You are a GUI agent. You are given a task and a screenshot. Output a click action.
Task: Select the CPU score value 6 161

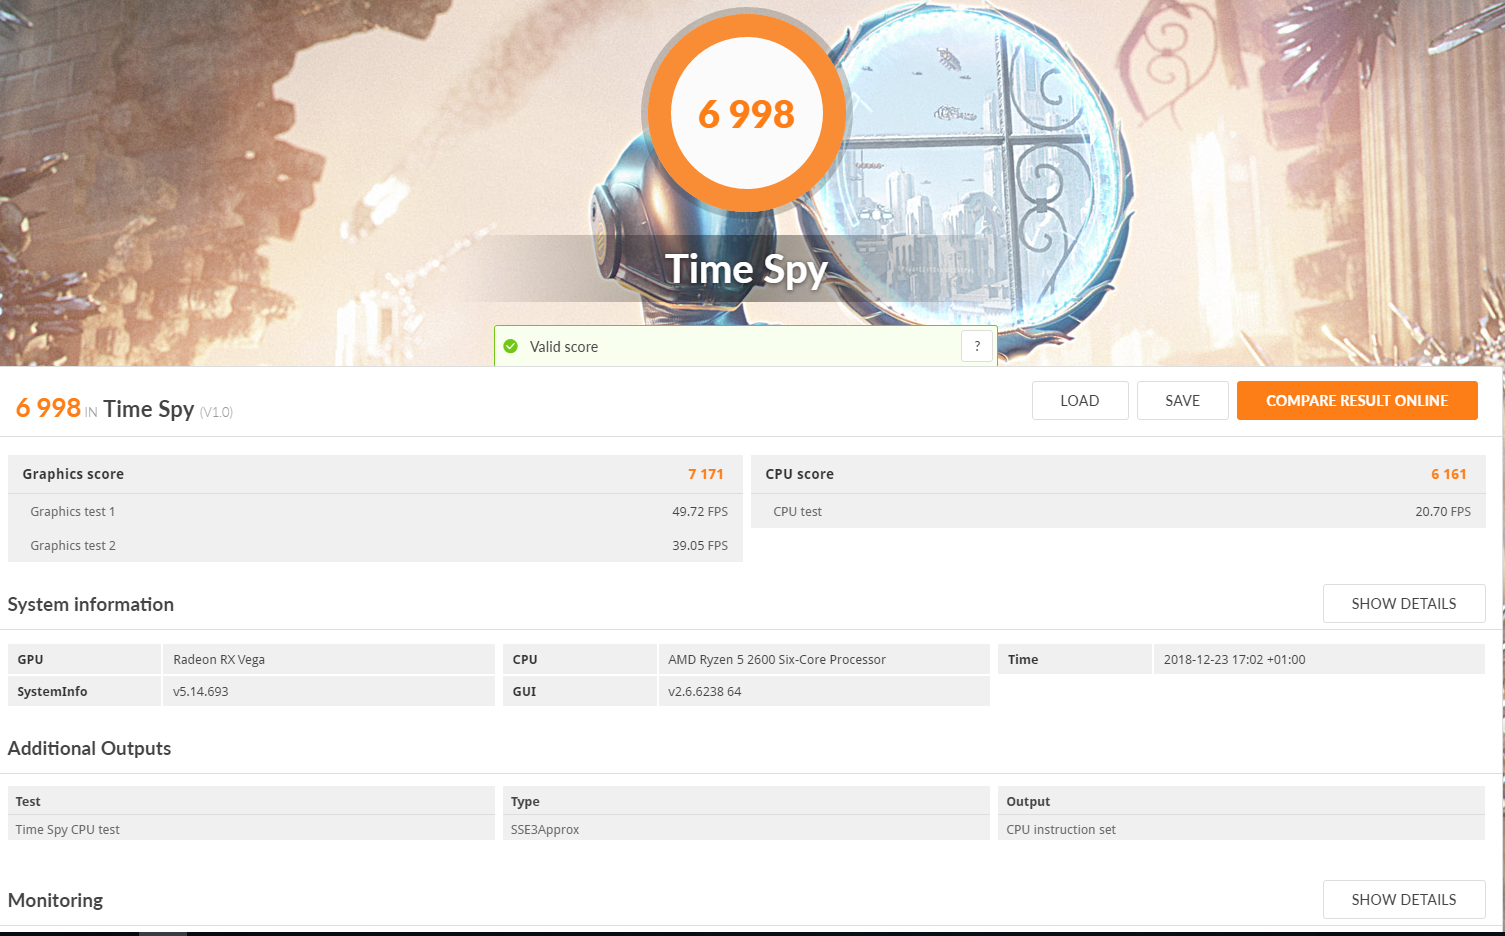1448,474
